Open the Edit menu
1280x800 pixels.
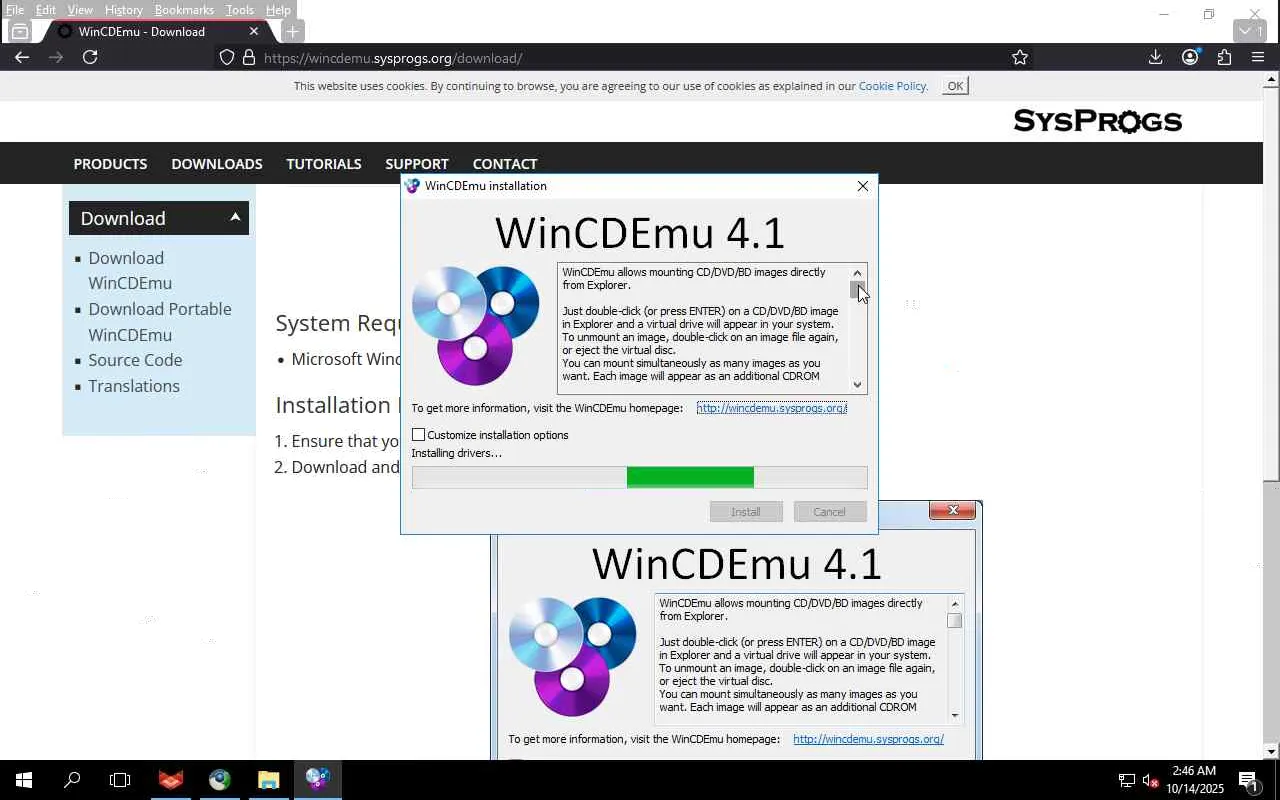click(x=46, y=10)
